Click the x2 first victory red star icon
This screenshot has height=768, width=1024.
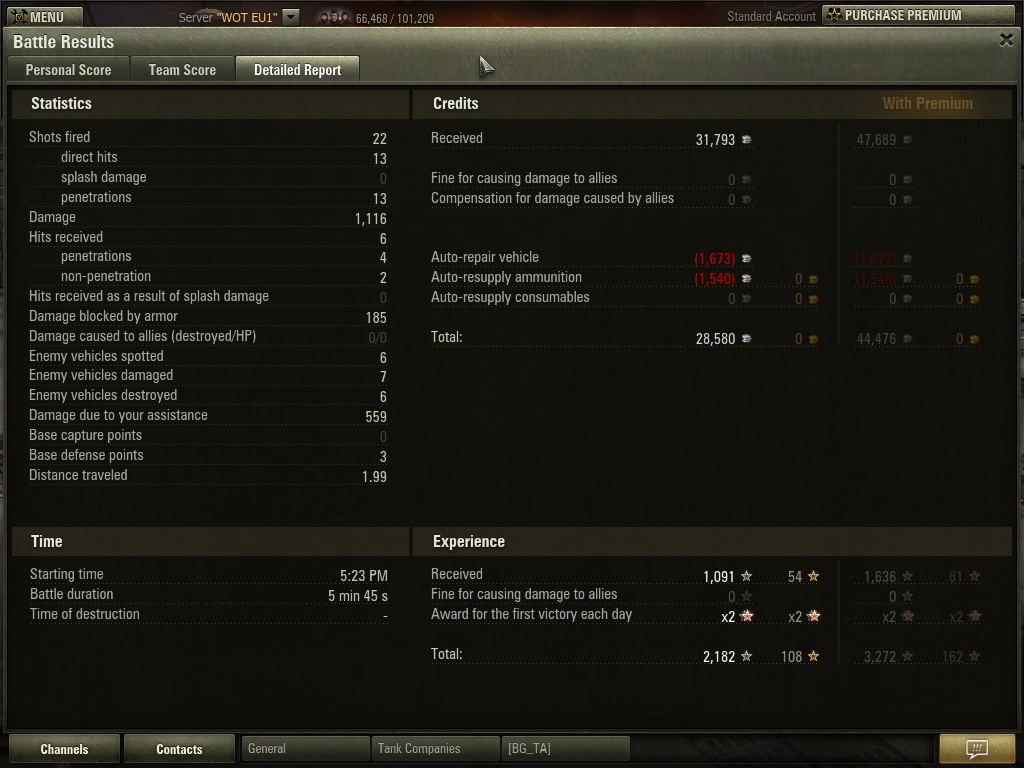pyautogui.click(x=747, y=616)
